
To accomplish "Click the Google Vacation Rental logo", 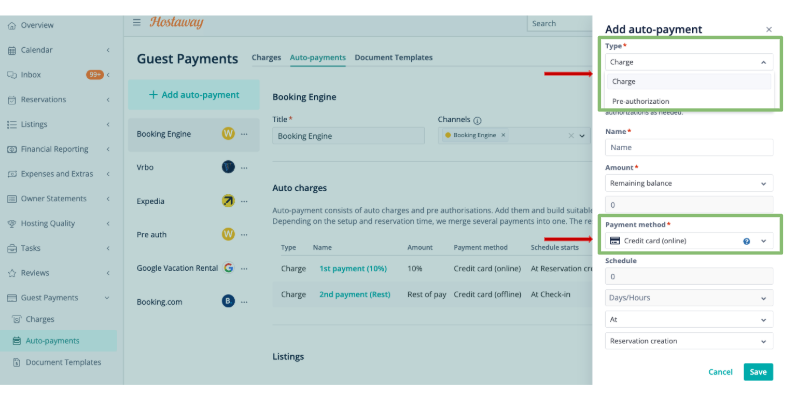I will coord(229,268).
